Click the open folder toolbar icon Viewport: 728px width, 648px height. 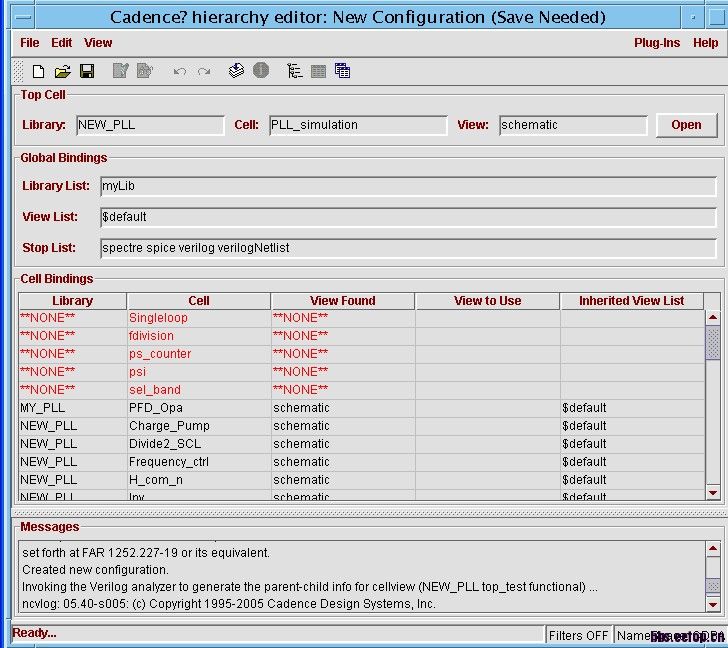(x=62, y=71)
